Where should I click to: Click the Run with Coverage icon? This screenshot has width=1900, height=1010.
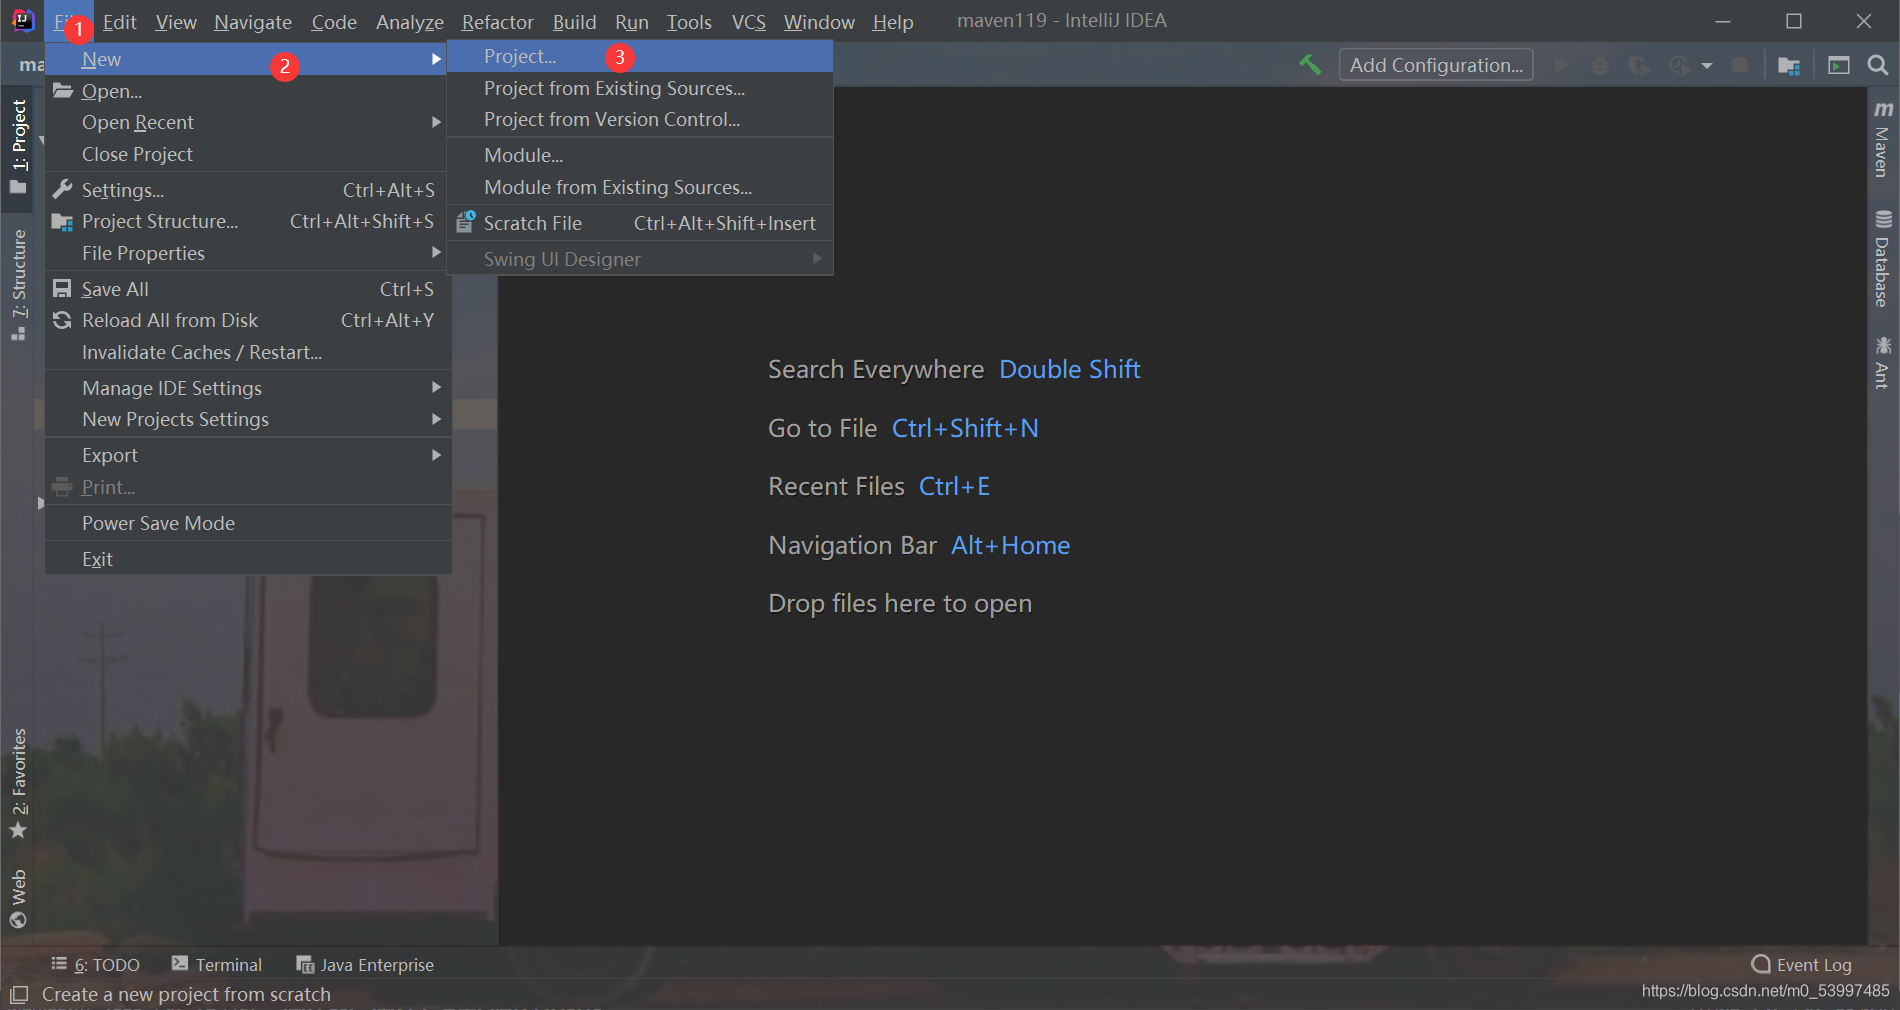(1638, 65)
